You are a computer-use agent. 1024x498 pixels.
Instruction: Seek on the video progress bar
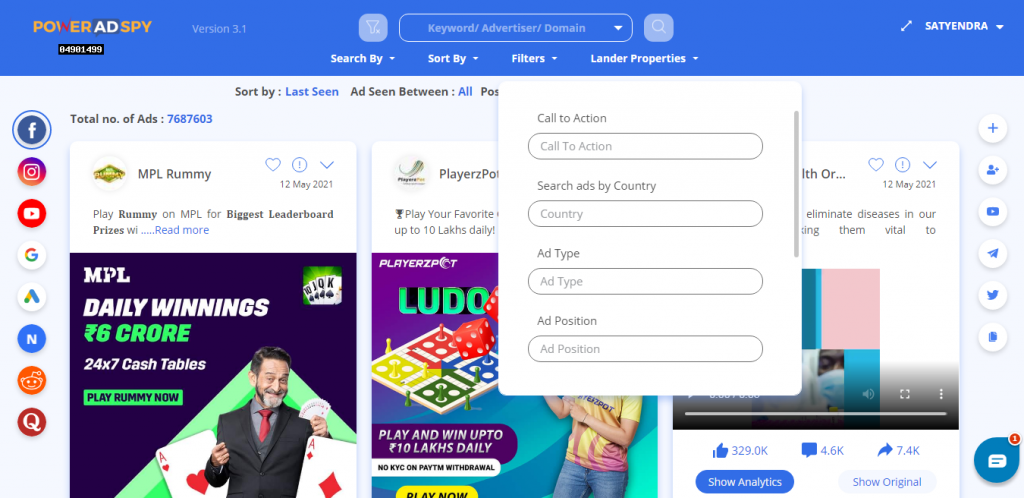point(815,414)
